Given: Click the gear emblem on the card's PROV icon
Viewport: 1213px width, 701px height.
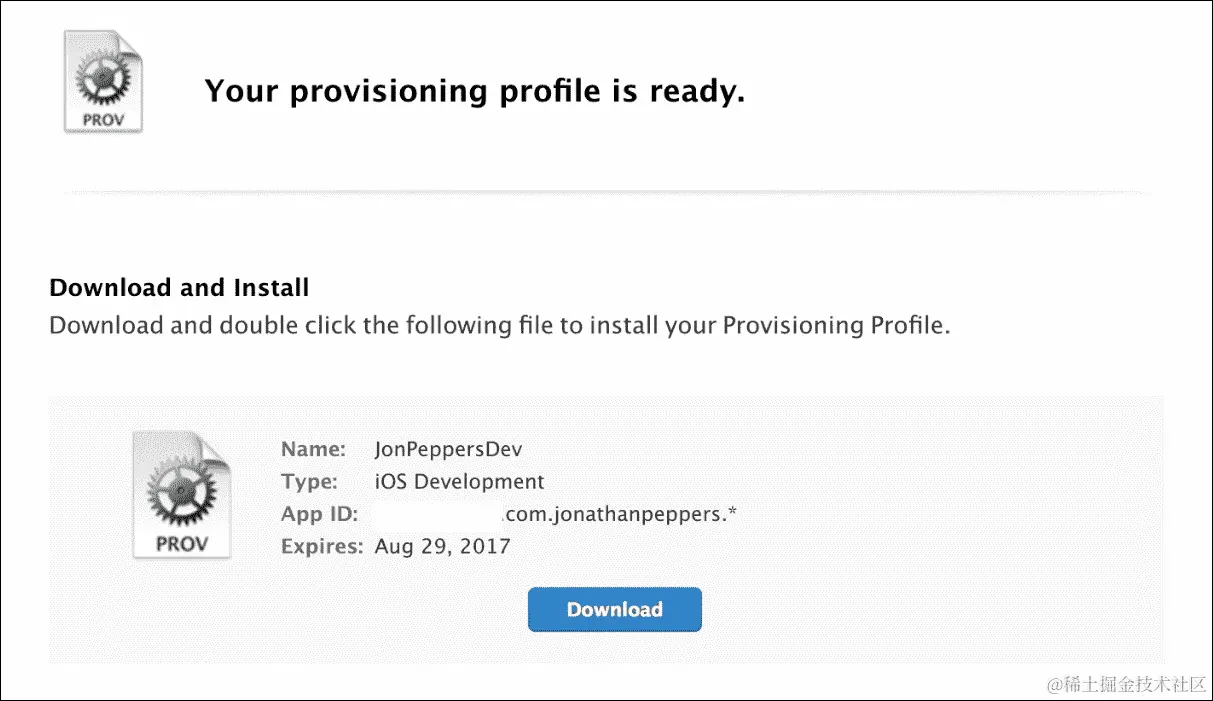Looking at the screenshot, I should click(180, 488).
